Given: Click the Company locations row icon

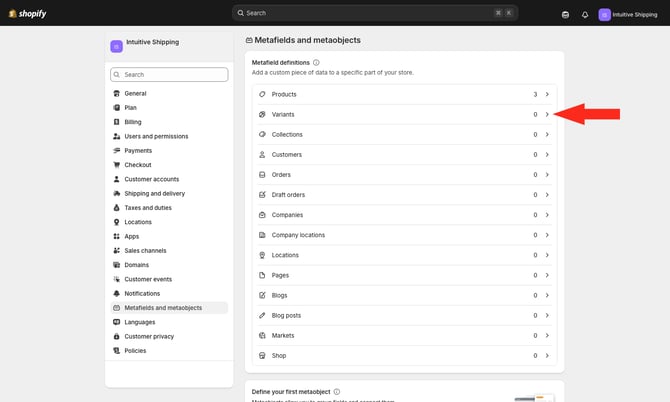Looking at the screenshot, I should coord(262,235).
